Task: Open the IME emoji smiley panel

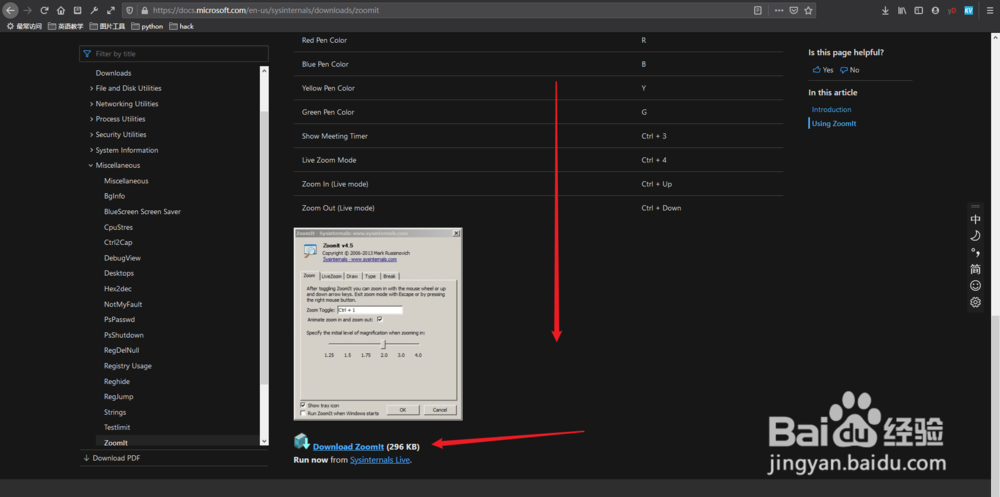Action: 975,285
